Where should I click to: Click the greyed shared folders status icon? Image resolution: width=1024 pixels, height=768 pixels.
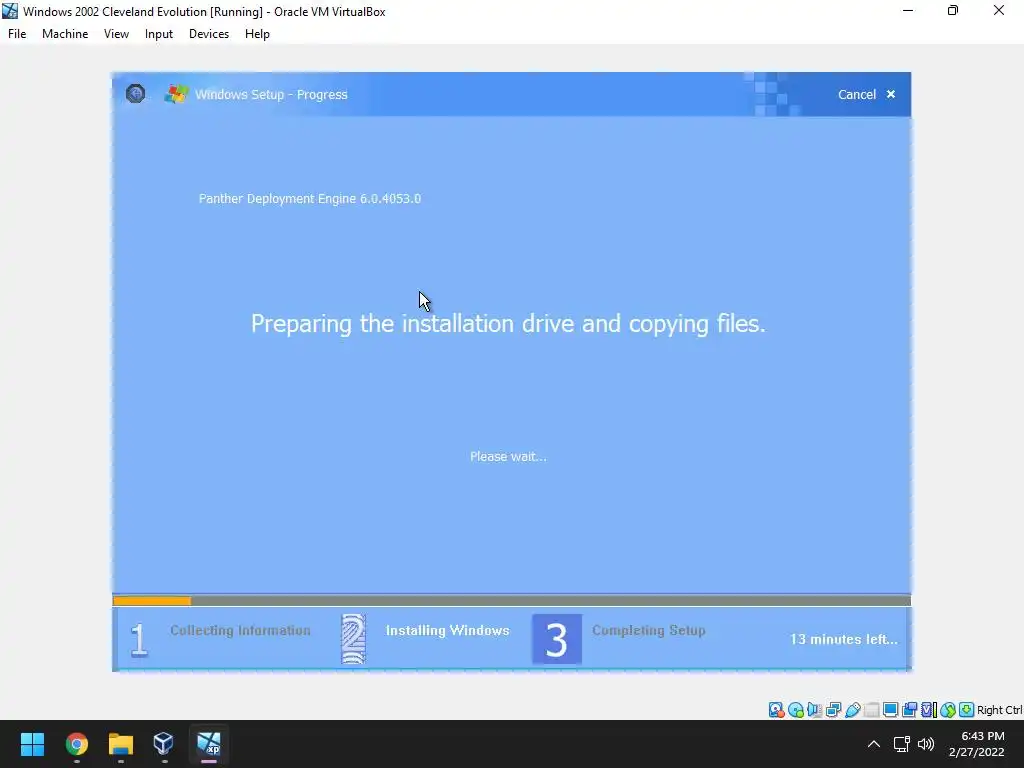[871, 710]
